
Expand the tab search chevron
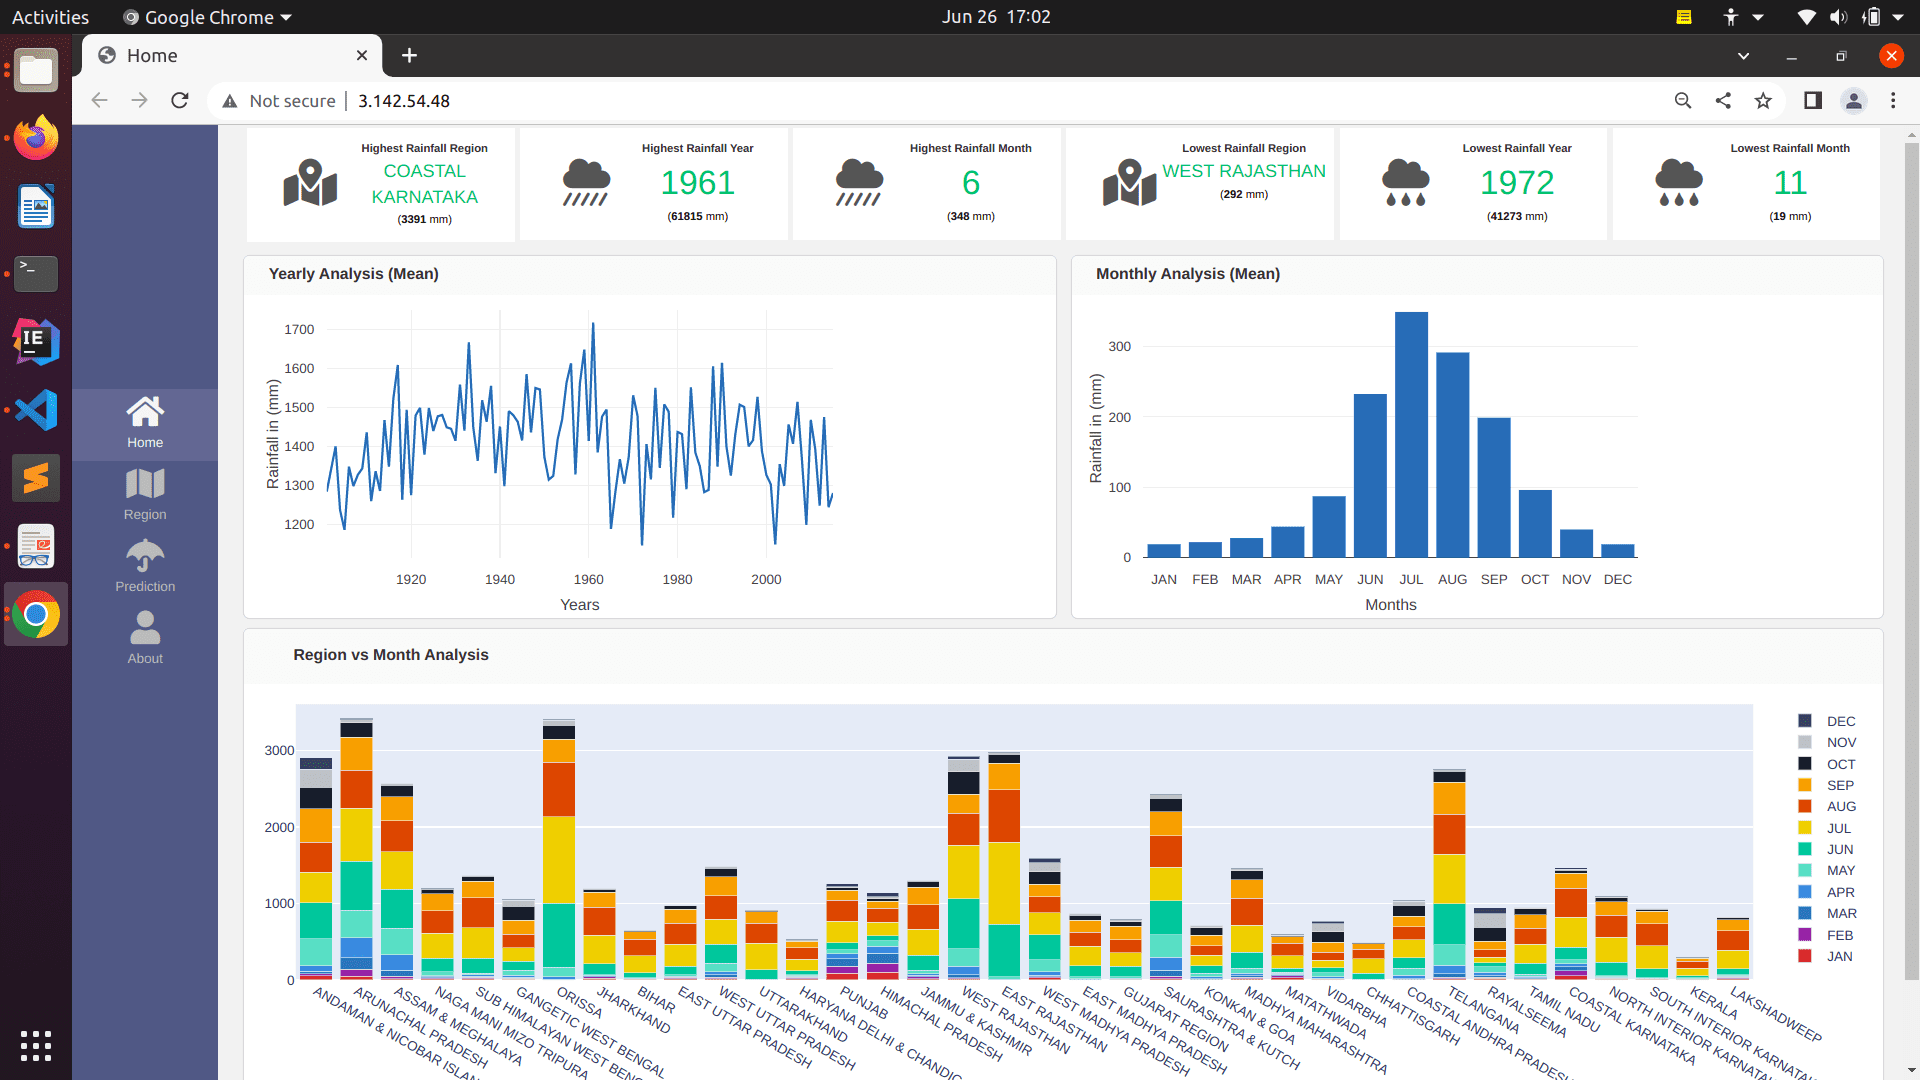click(x=1743, y=56)
